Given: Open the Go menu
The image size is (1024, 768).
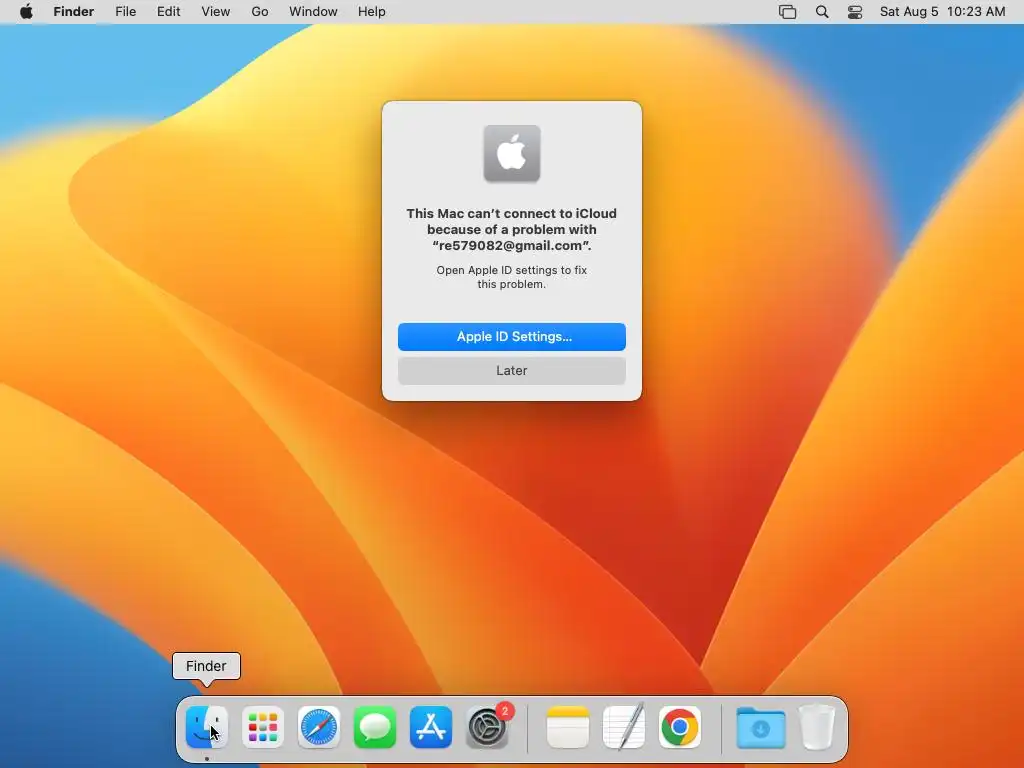Looking at the screenshot, I should point(260,12).
